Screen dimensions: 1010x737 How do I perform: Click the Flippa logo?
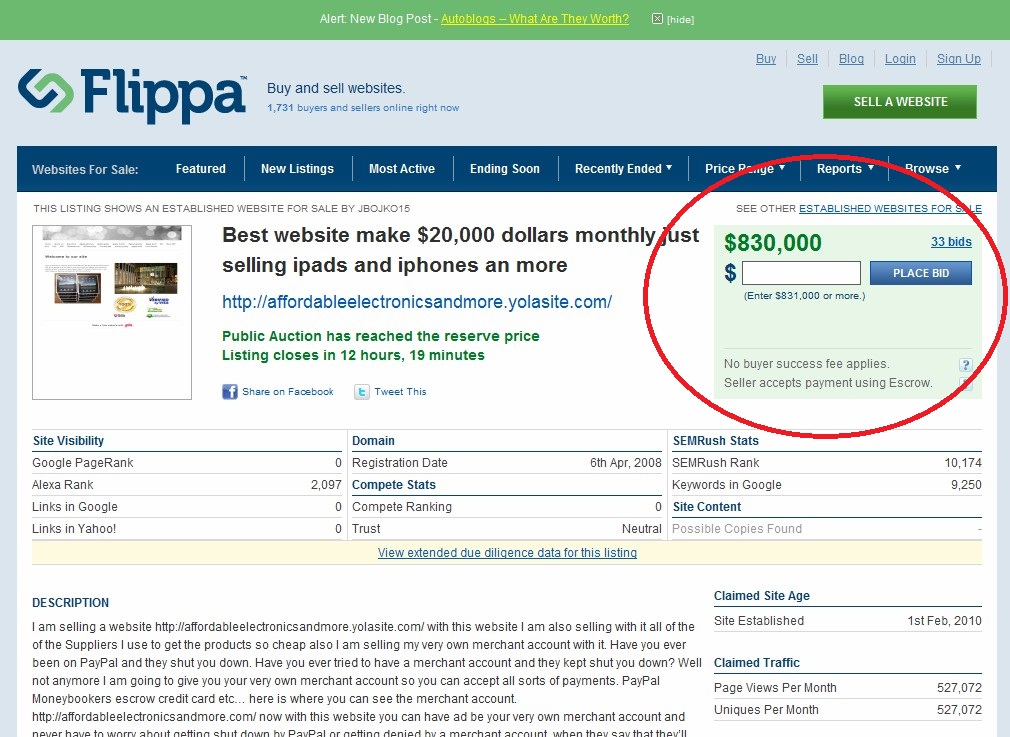[x=132, y=95]
